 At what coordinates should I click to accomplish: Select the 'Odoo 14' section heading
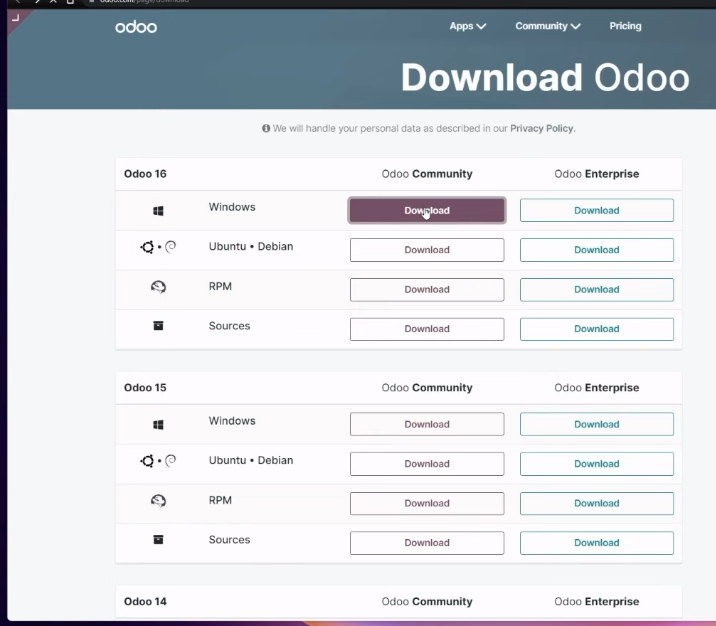pos(145,601)
